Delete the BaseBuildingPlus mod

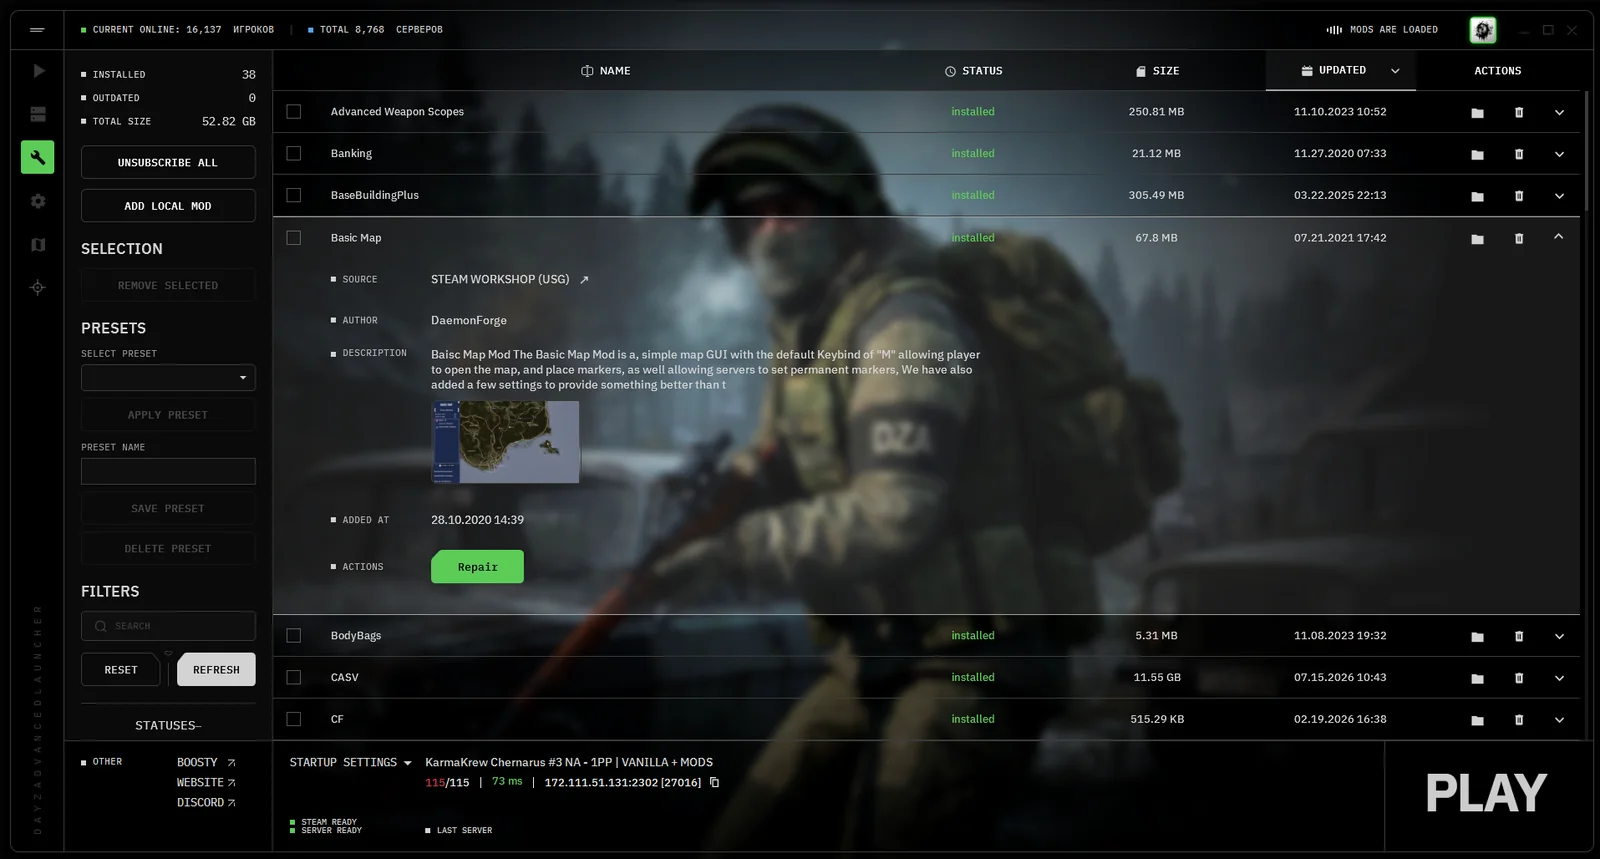coord(1519,197)
